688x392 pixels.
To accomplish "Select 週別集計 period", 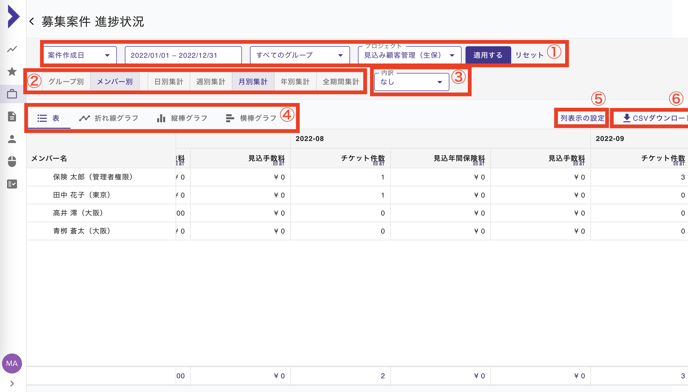I will [x=211, y=82].
